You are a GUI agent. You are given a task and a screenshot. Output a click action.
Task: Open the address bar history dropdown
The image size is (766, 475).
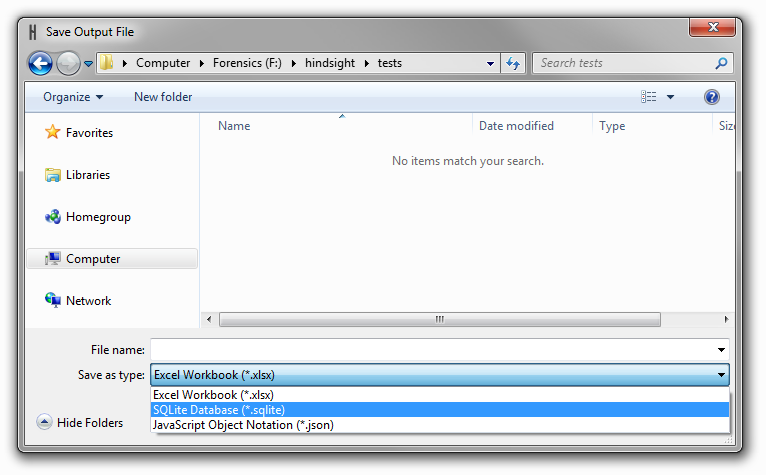point(490,64)
